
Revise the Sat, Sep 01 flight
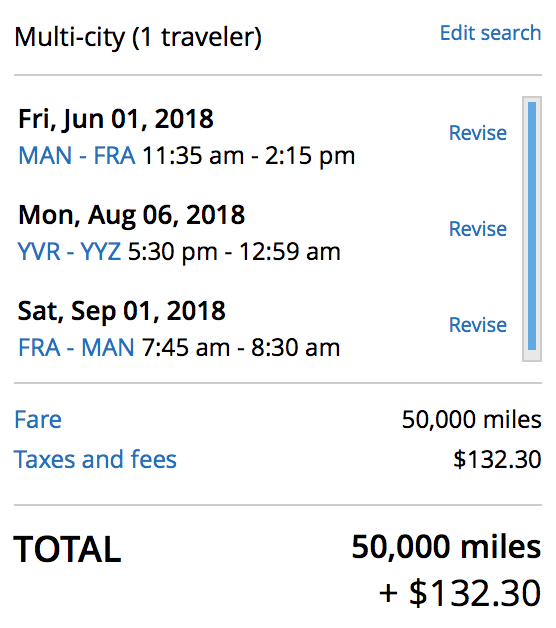click(477, 324)
